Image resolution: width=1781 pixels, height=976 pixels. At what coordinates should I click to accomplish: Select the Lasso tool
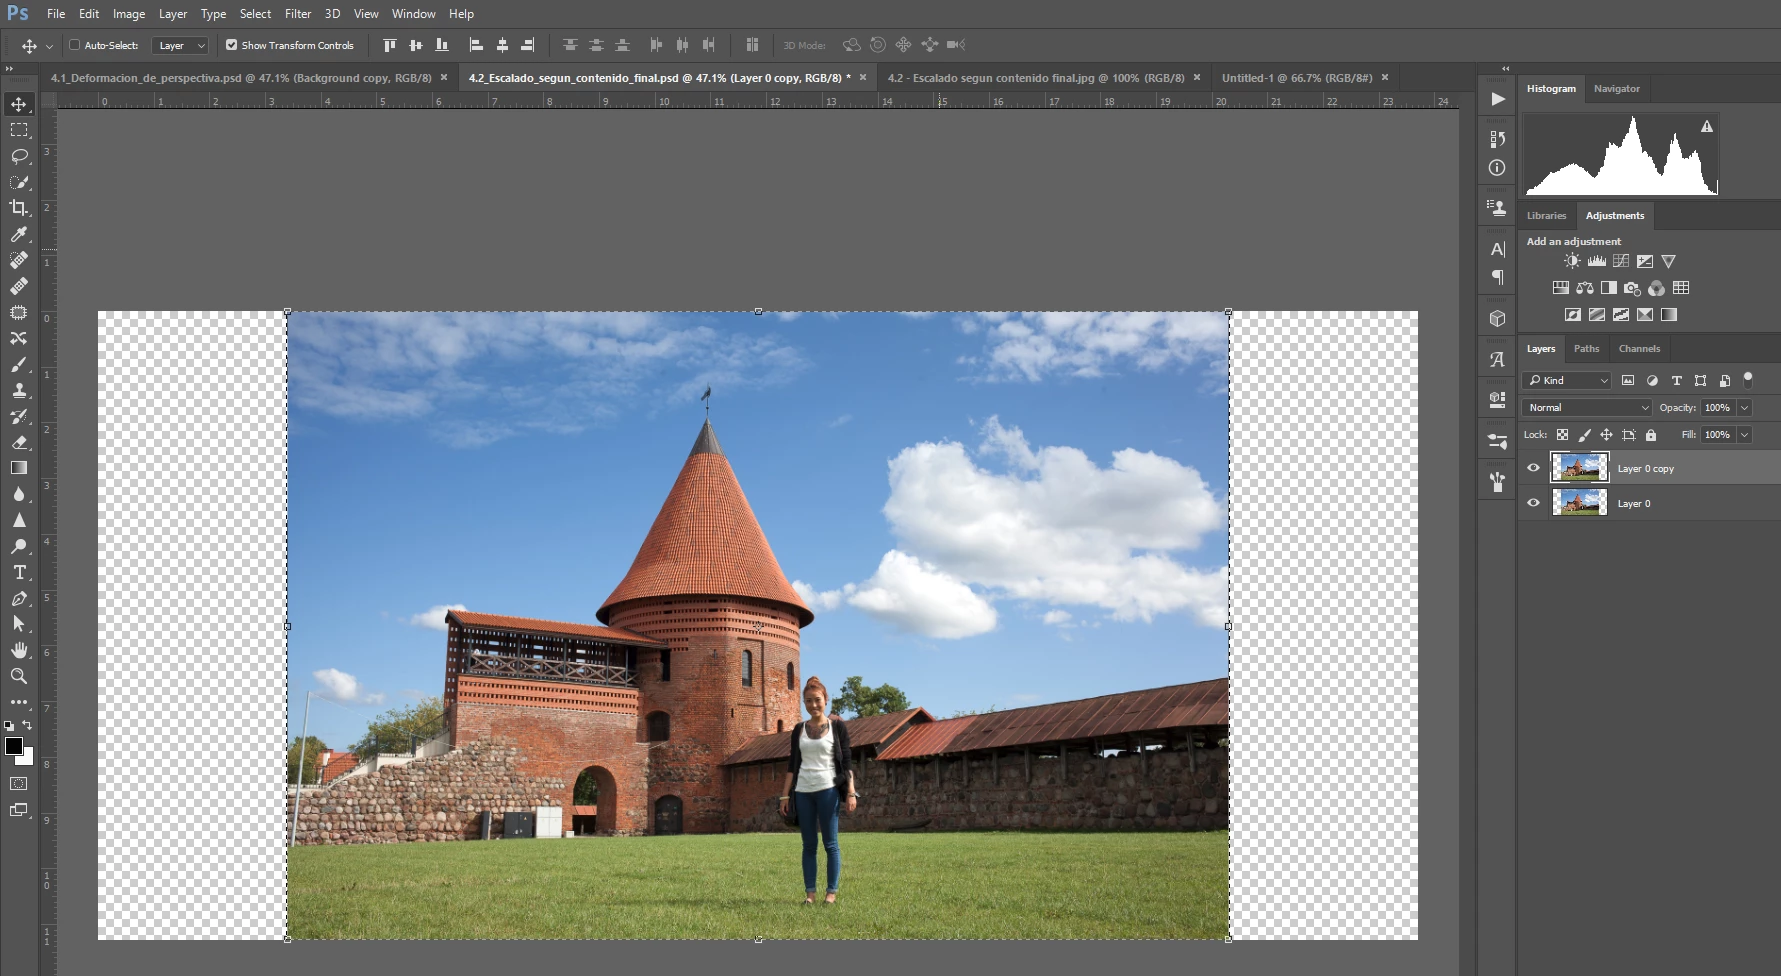point(19,156)
